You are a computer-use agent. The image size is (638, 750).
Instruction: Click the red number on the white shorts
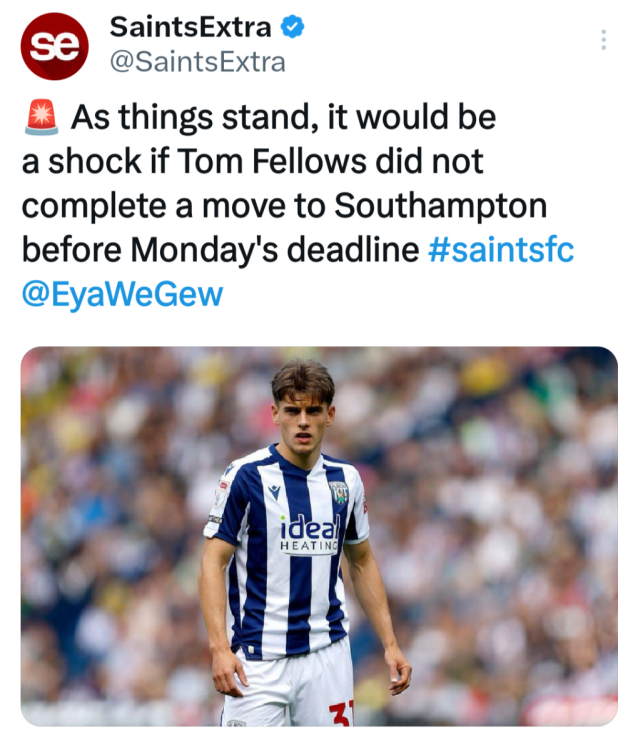coord(341,712)
